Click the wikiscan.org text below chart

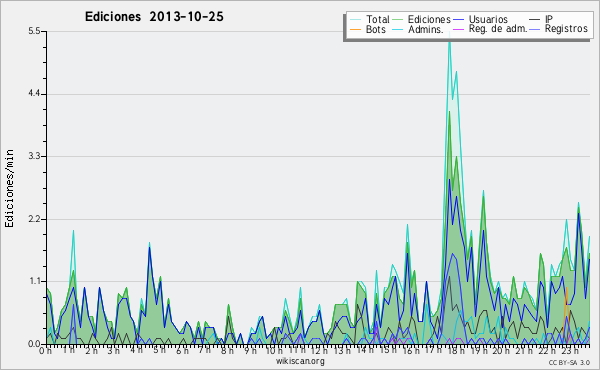click(x=300, y=361)
